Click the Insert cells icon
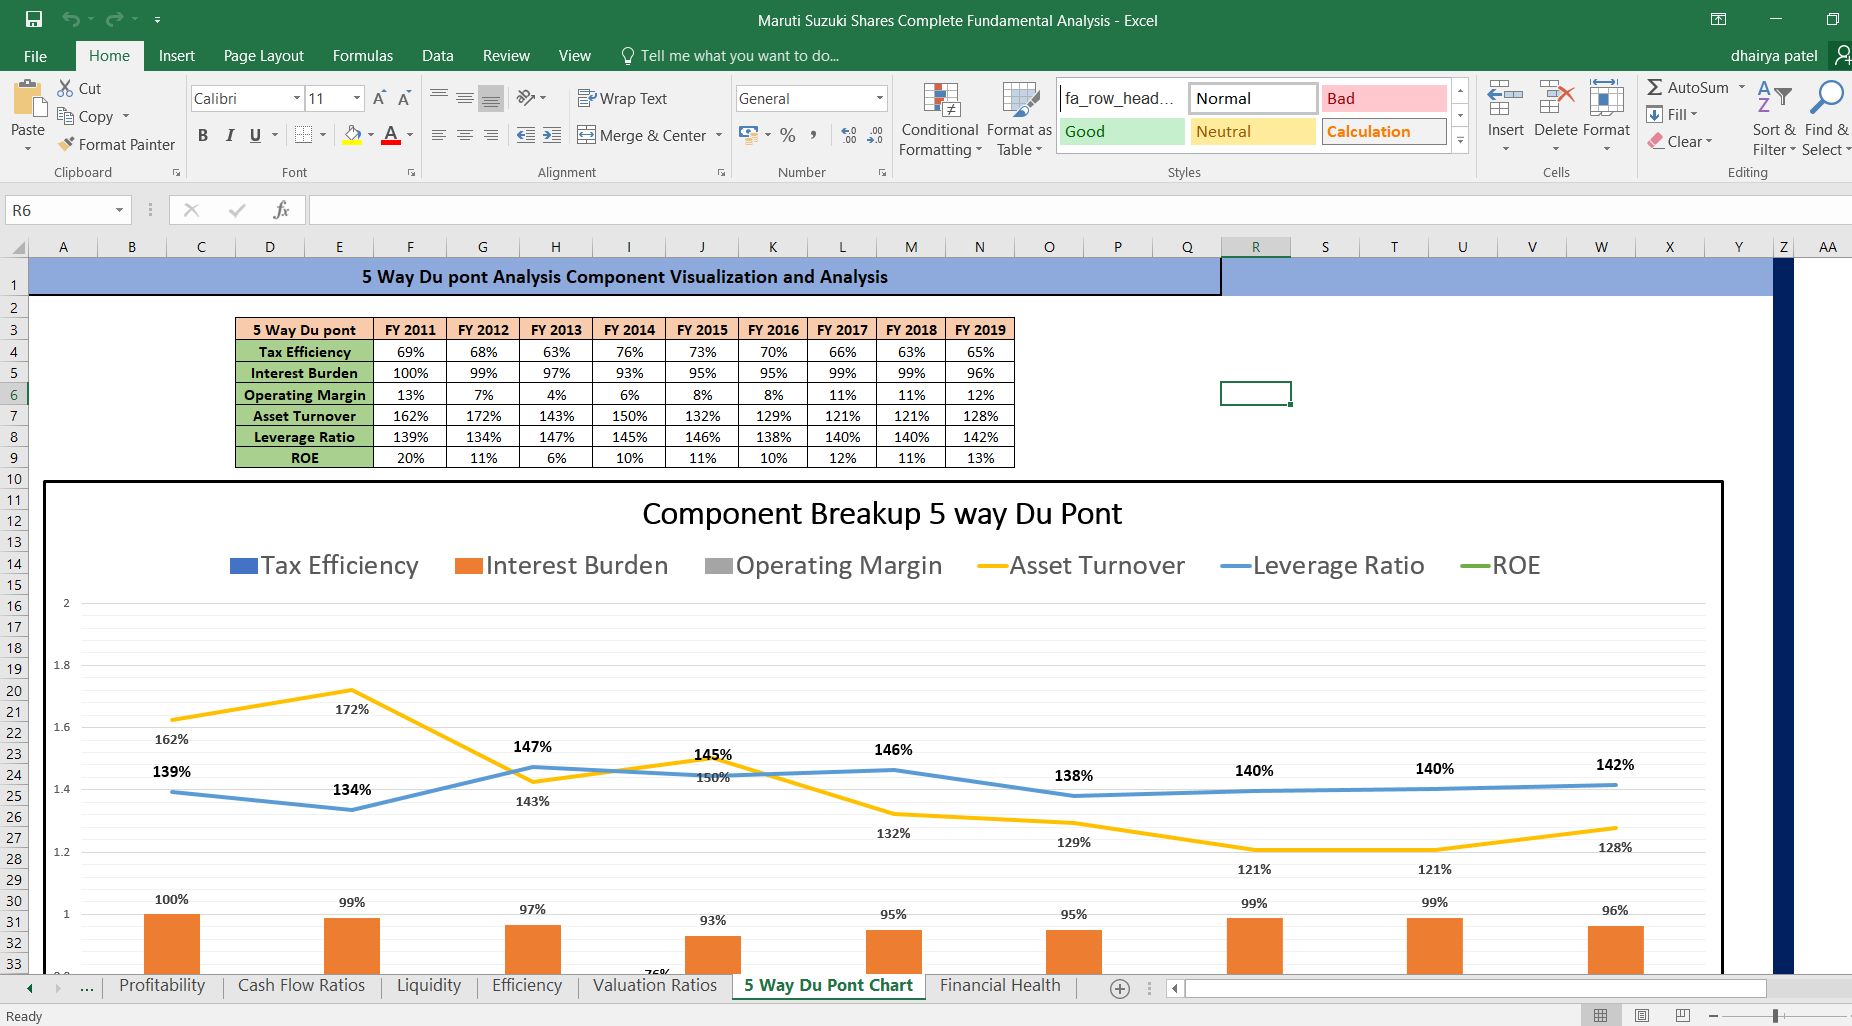1852x1026 pixels. point(1505,99)
